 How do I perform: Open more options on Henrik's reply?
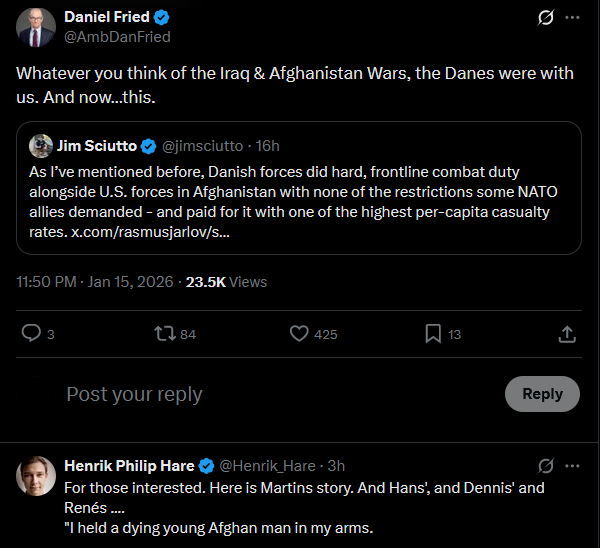pos(572,466)
